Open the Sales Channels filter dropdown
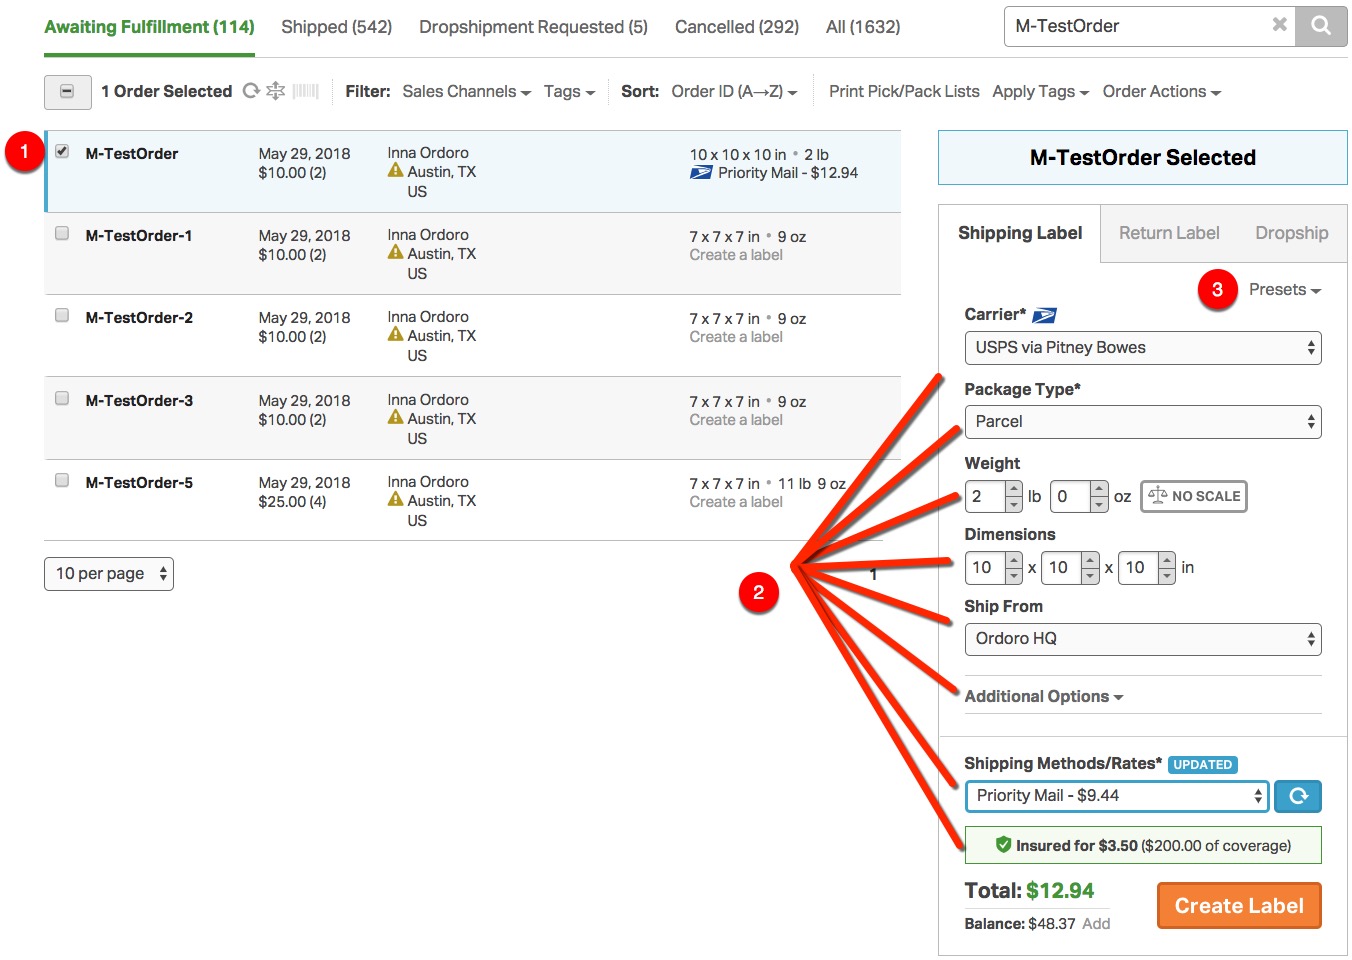Viewport: 1352px width, 960px height. [466, 92]
